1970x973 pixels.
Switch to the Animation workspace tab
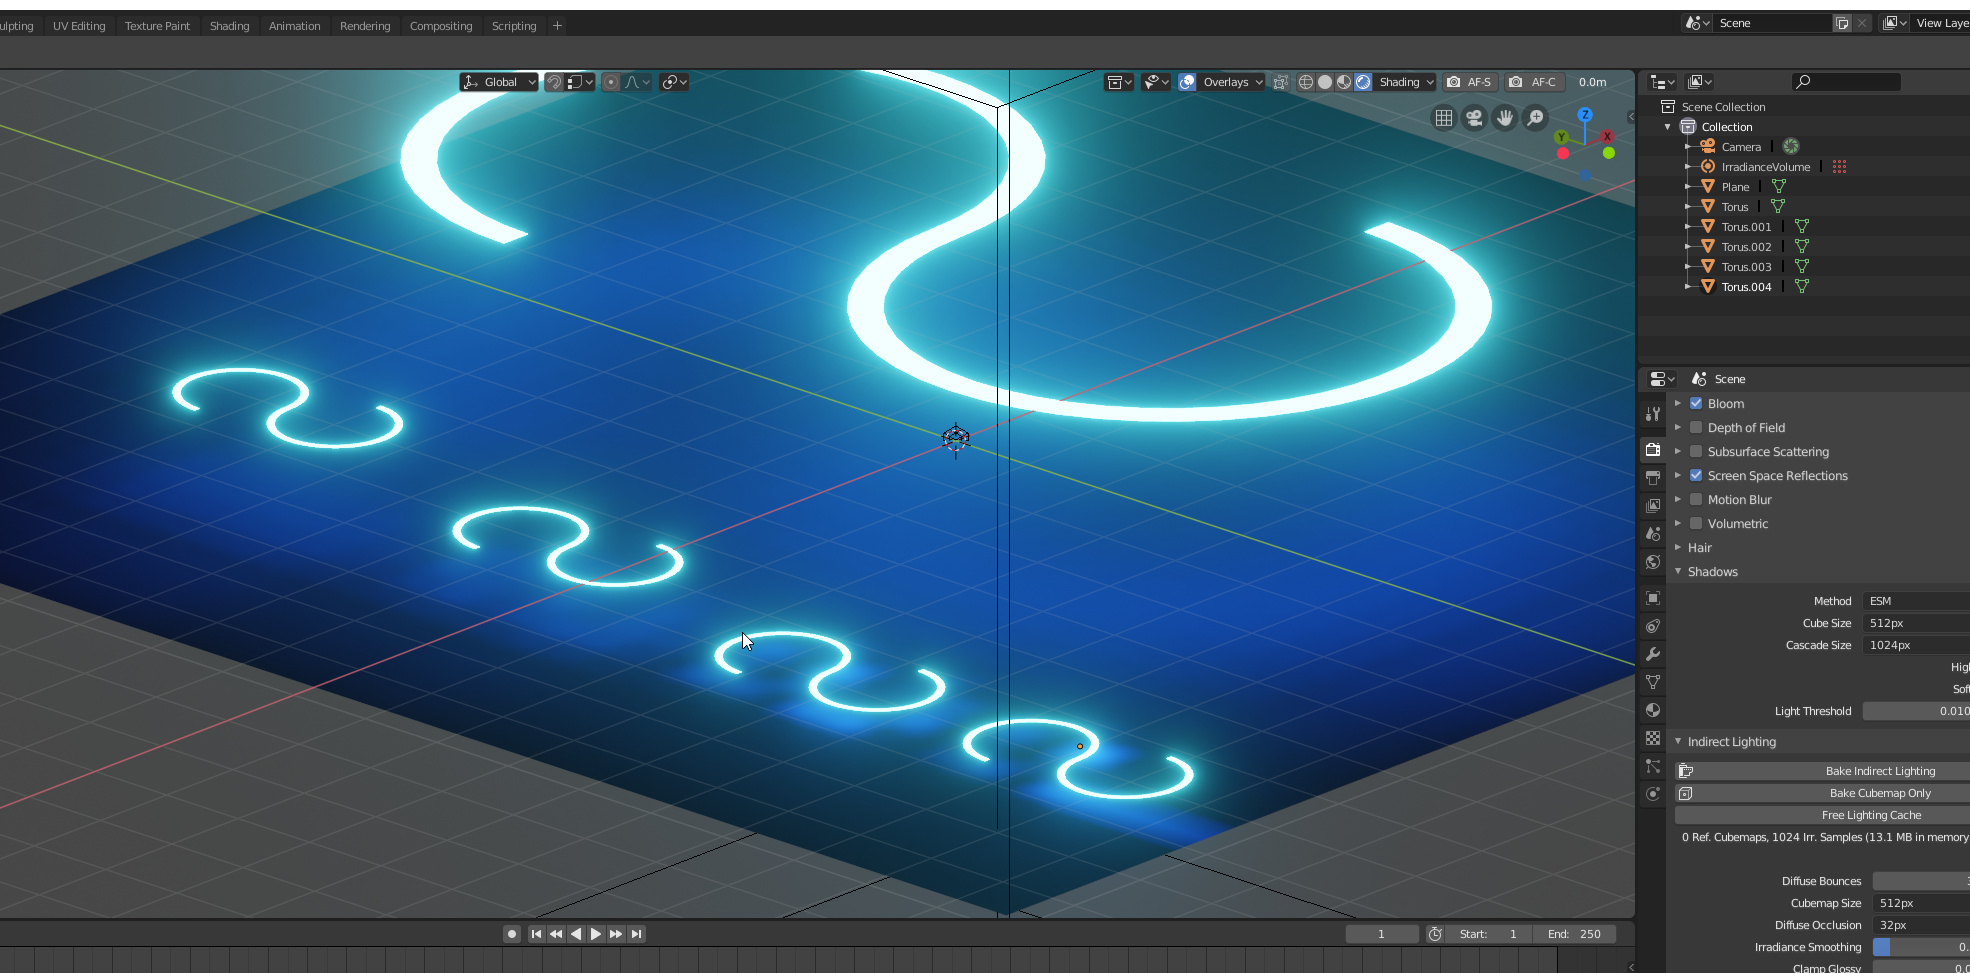294,26
